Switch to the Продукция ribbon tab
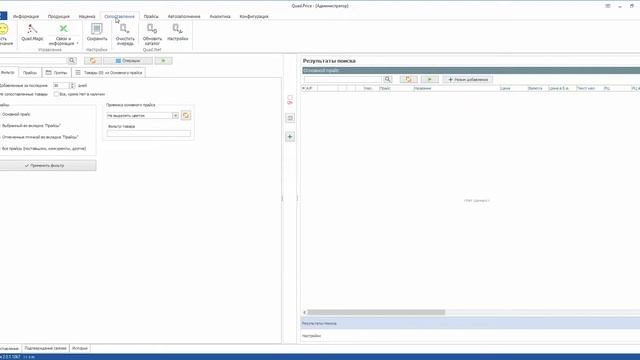Image resolution: width=640 pixels, height=360 pixels. tap(59, 16)
